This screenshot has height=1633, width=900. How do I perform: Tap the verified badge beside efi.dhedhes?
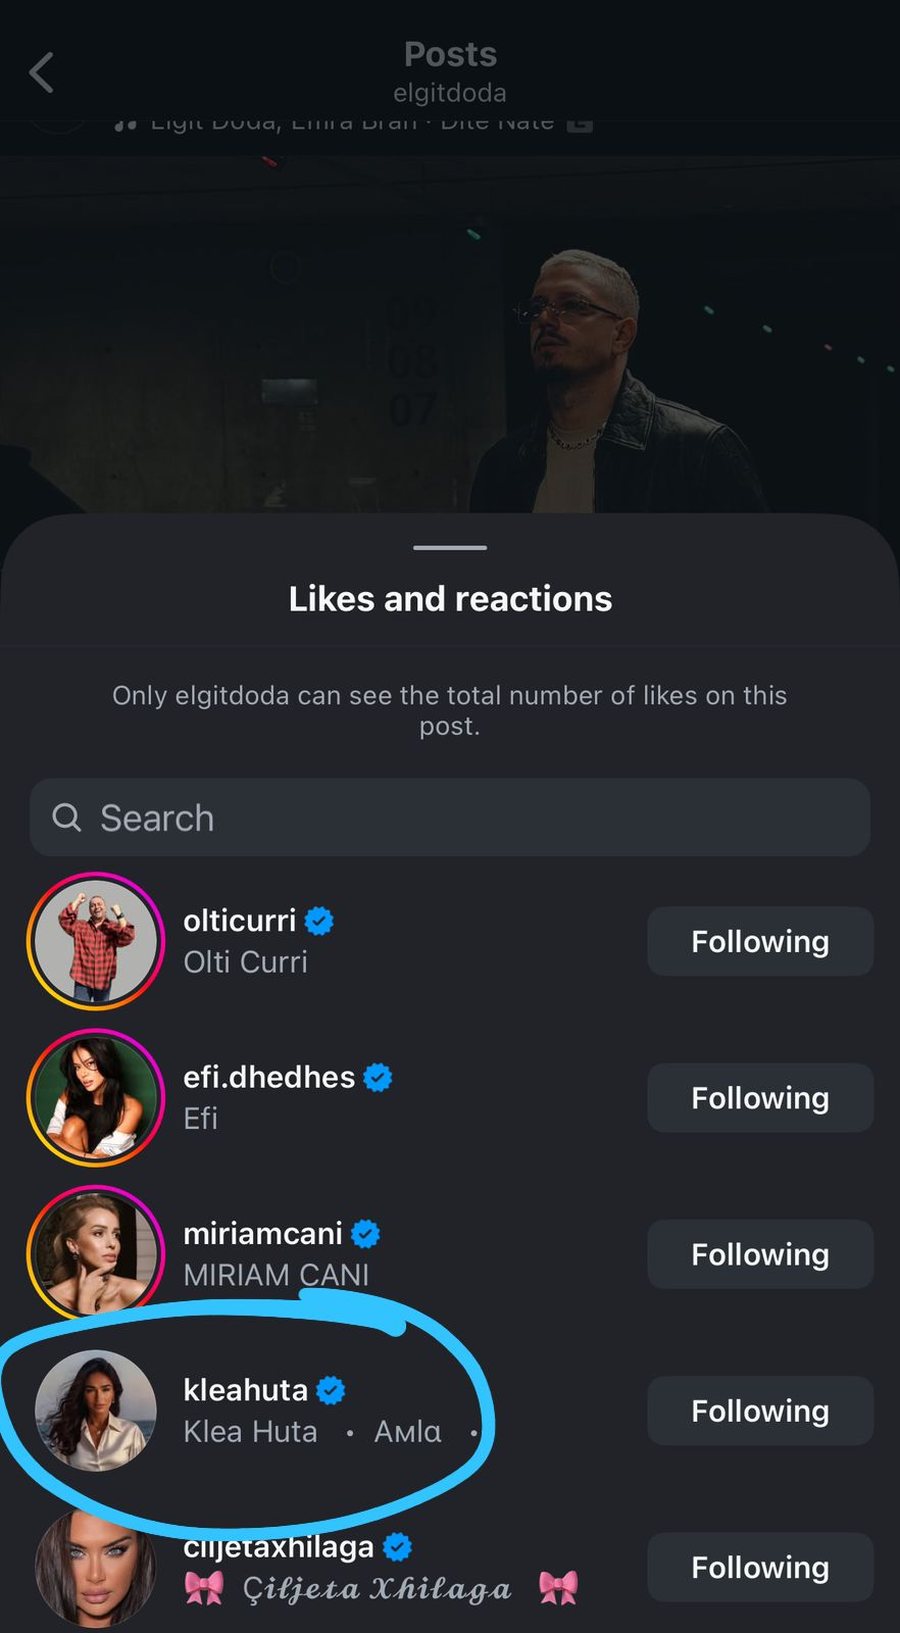(378, 1077)
